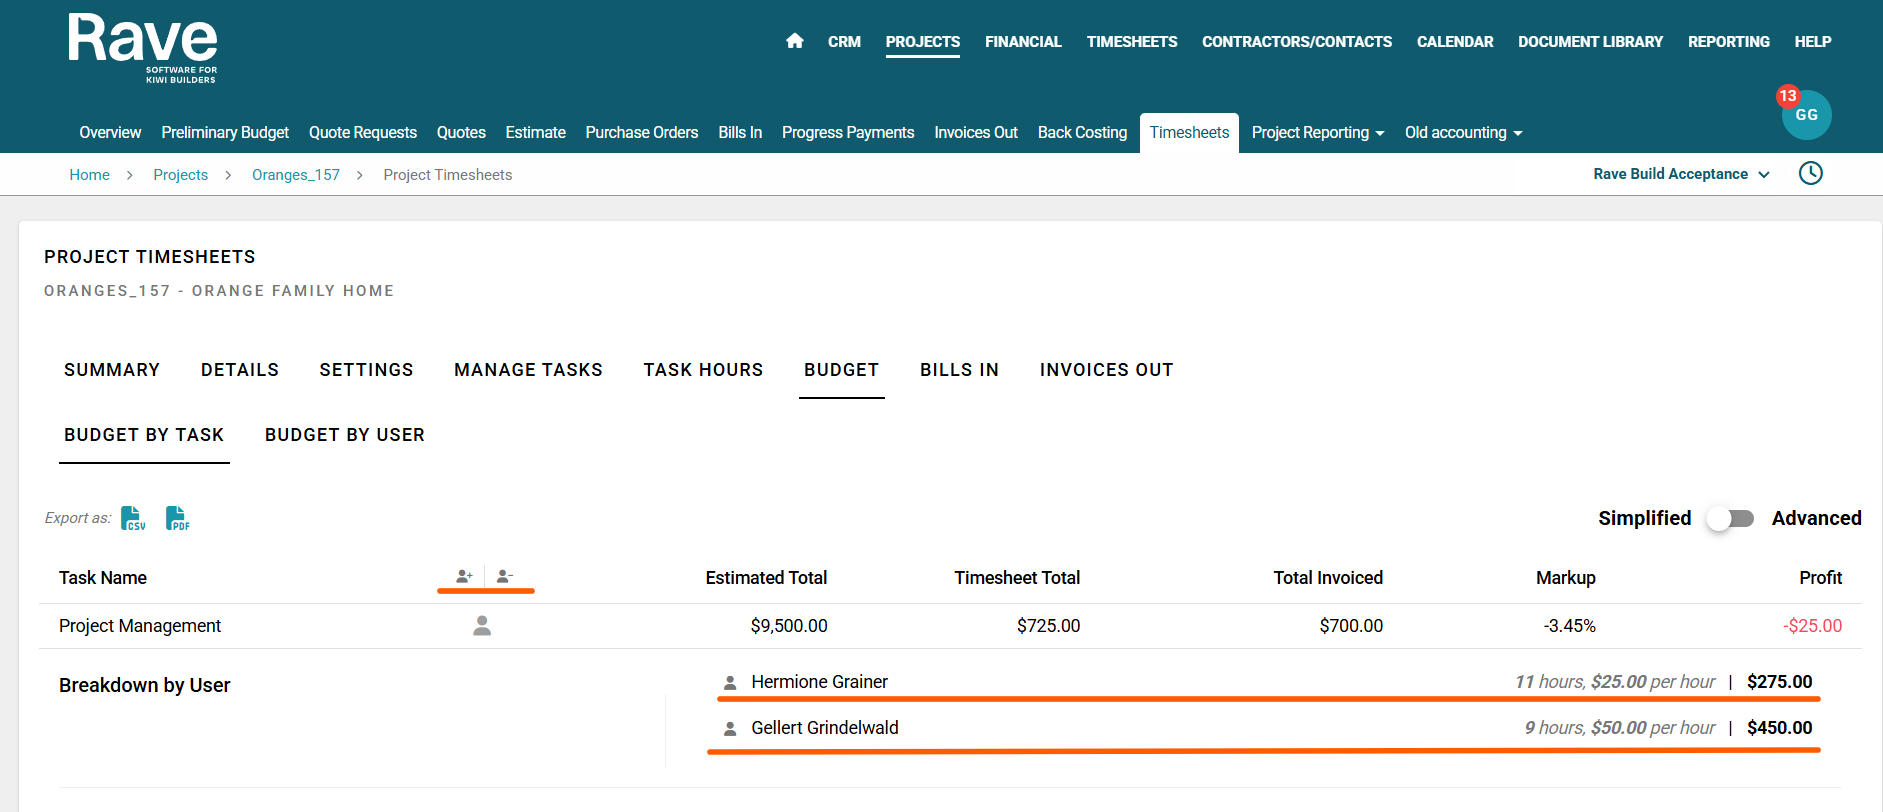Open the Task Hours tab
Screen dimensions: 1883x812
click(x=703, y=370)
